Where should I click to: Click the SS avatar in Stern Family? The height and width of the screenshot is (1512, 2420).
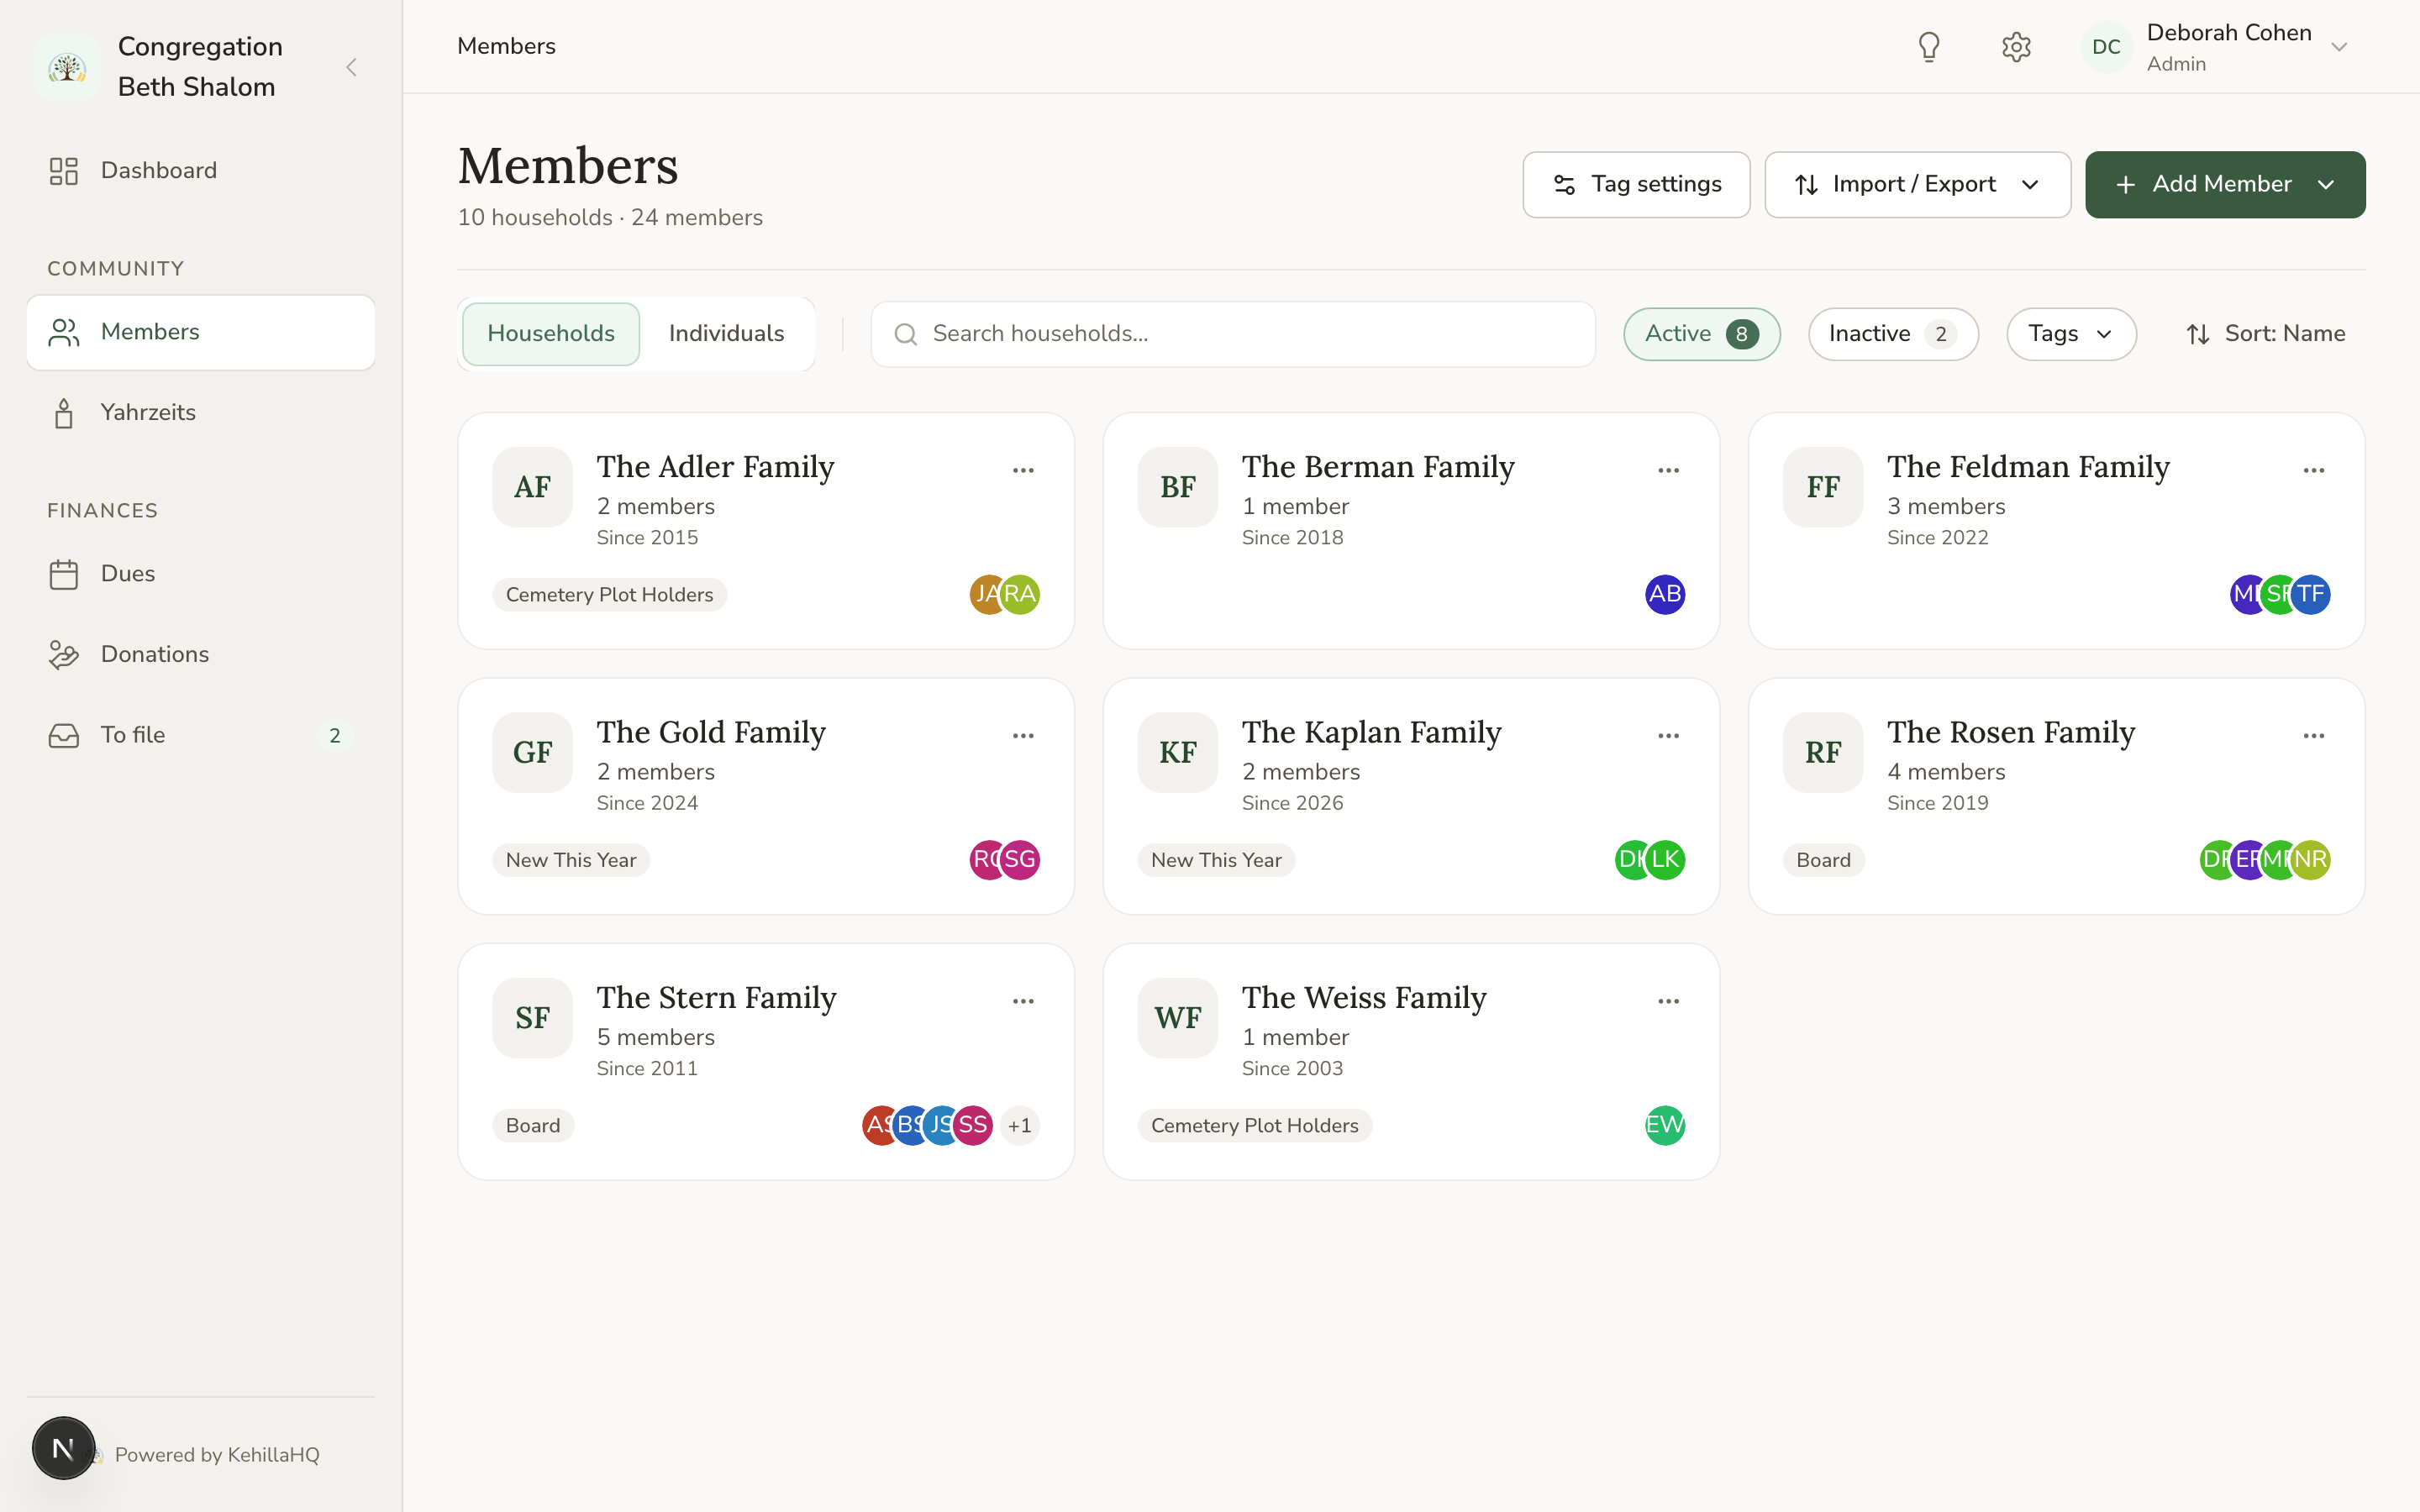tap(973, 1125)
